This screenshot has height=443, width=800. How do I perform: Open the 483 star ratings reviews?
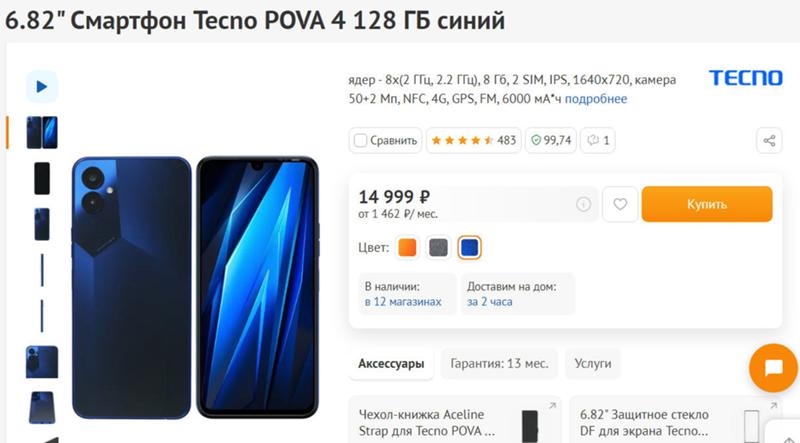473,140
